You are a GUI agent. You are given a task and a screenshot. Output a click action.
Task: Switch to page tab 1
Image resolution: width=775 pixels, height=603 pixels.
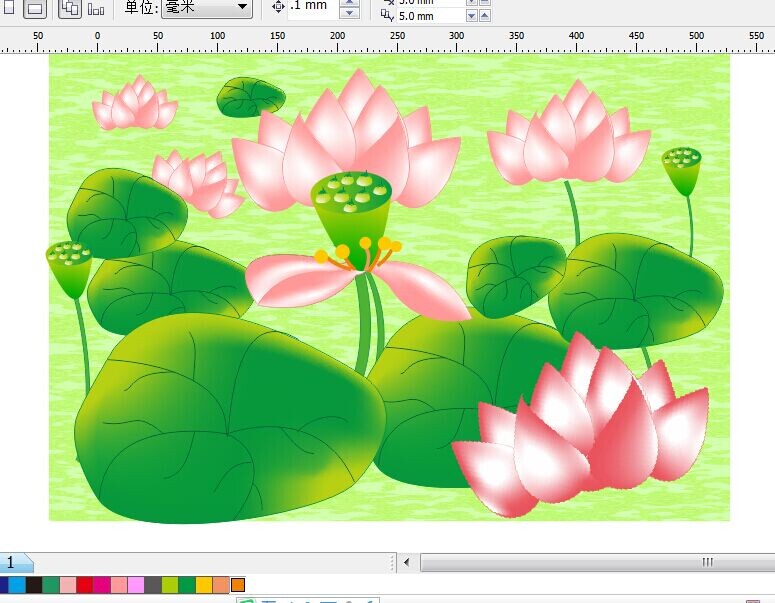(x=14, y=563)
